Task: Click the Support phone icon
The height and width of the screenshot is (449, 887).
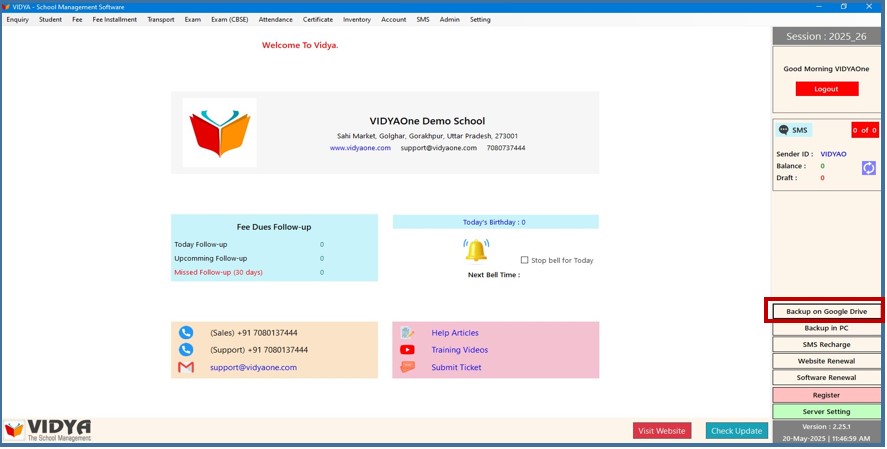Action: point(186,349)
